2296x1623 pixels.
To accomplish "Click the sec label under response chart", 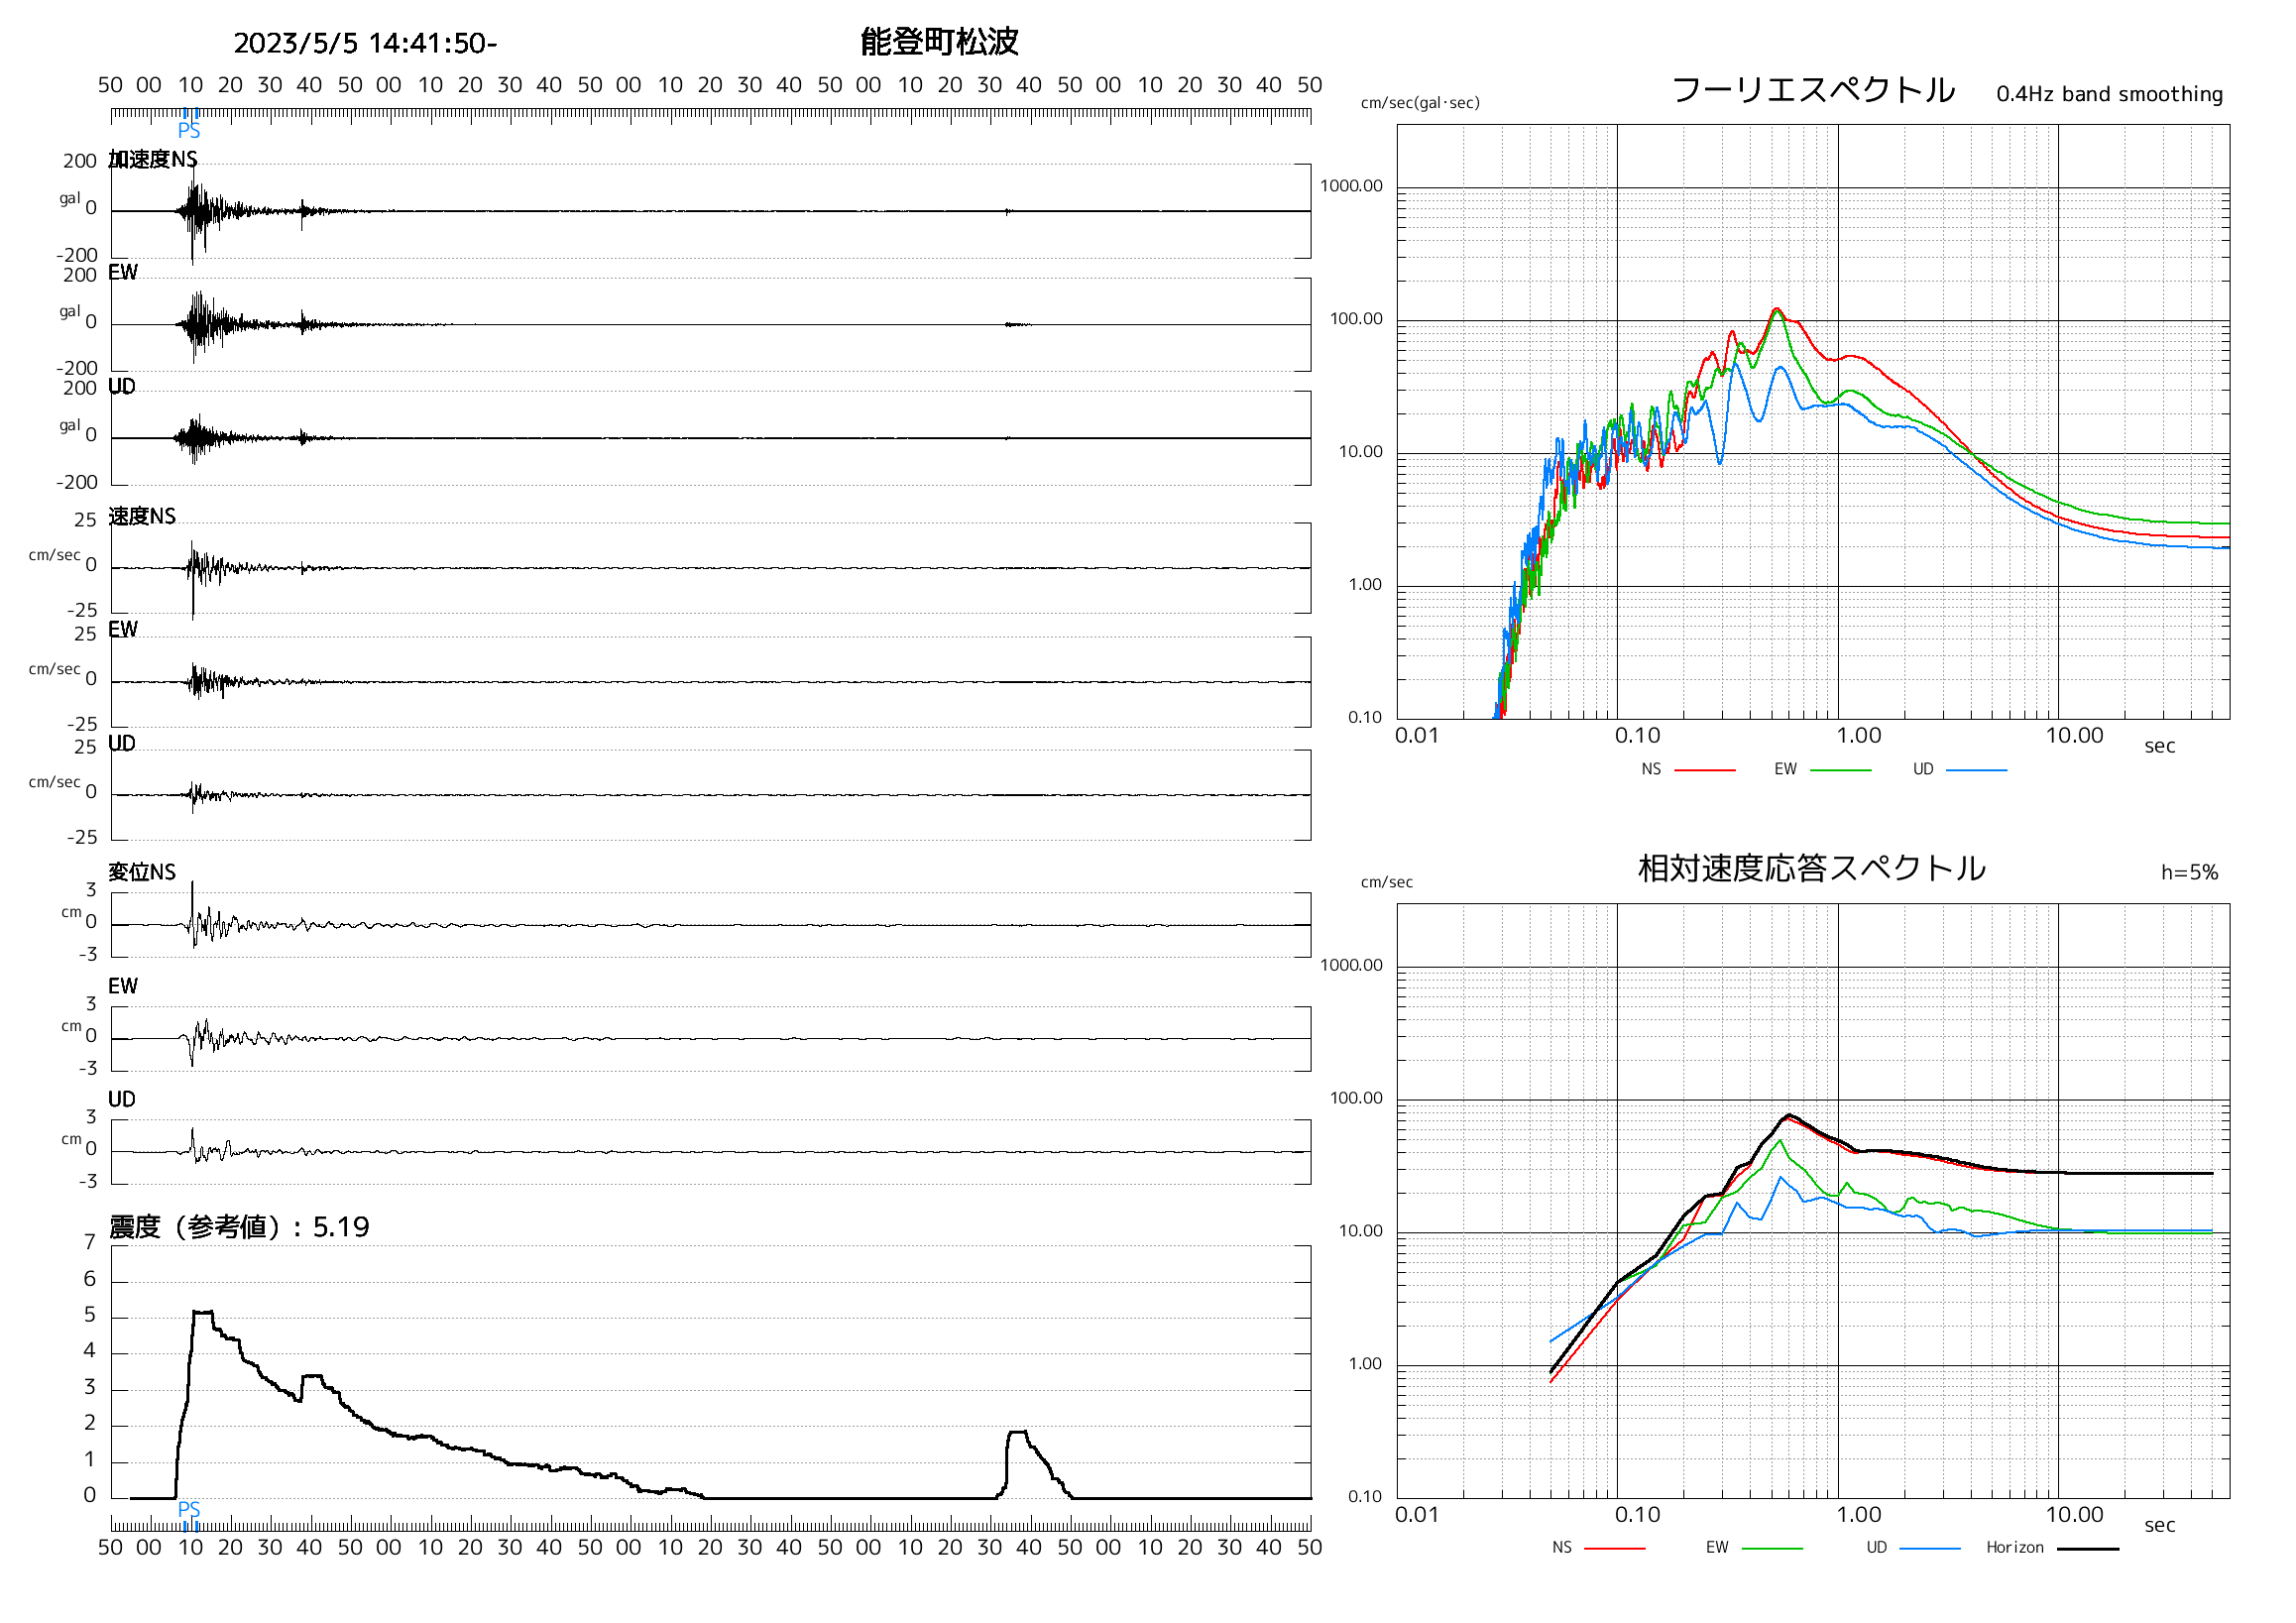I will (2159, 1526).
